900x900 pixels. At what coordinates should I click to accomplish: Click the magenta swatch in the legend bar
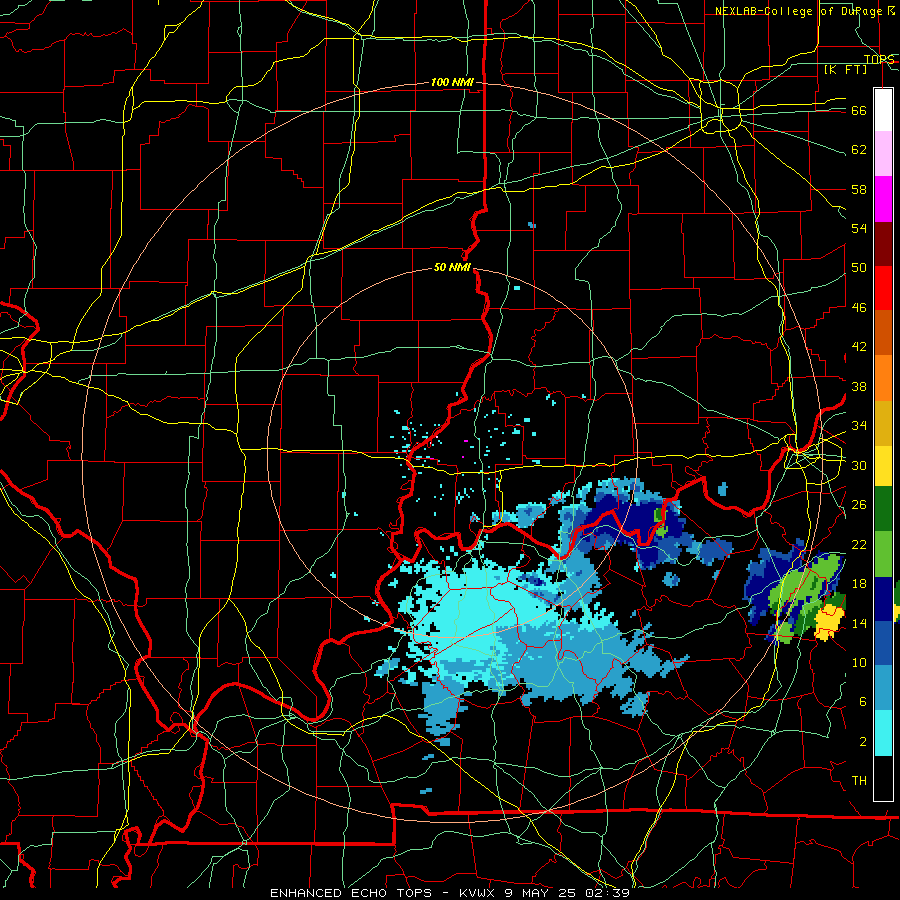tap(883, 199)
